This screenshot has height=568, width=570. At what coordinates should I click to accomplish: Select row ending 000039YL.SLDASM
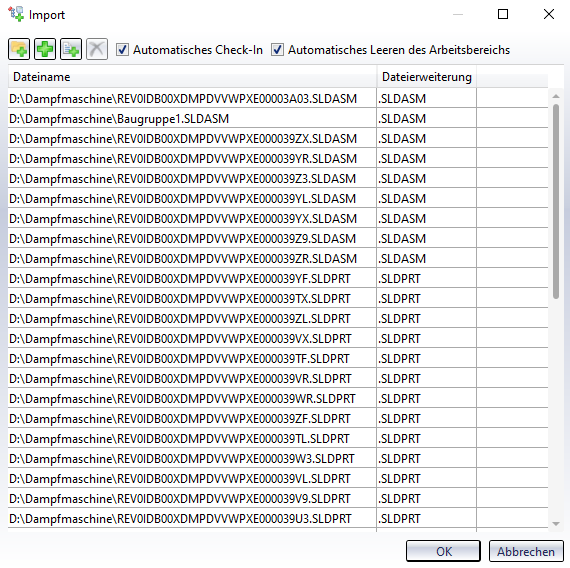278,199
